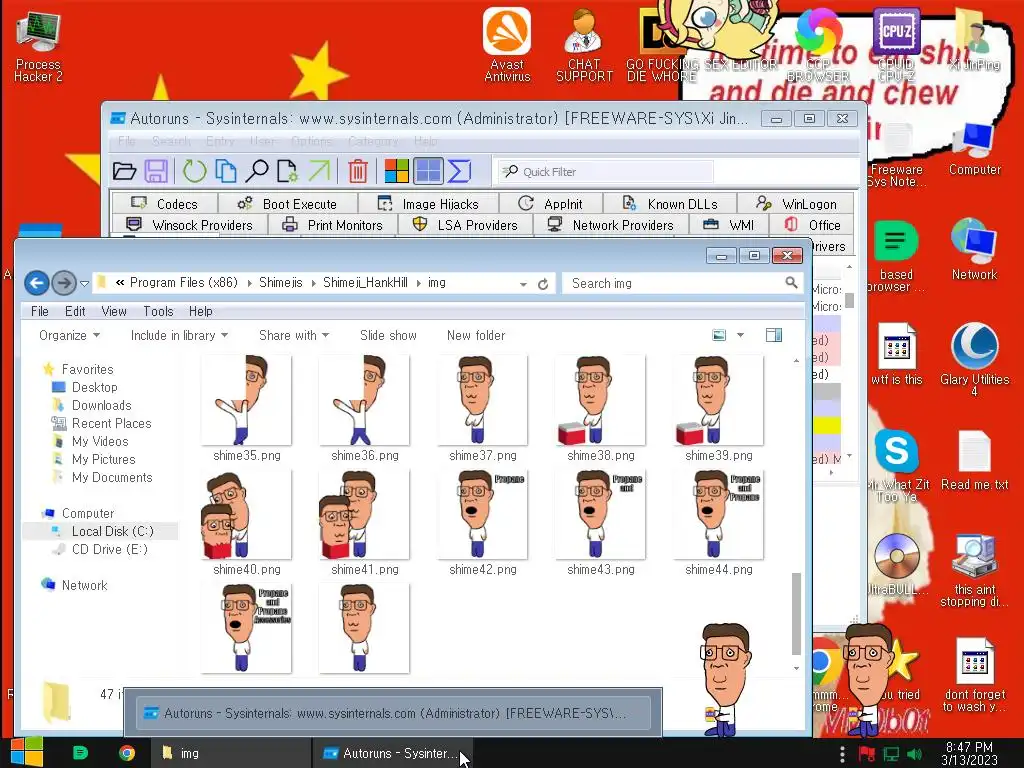Click the Quick Filter field in Autoruns
The height and width of the screenshot is (768, 1024).
click(605, 172)
